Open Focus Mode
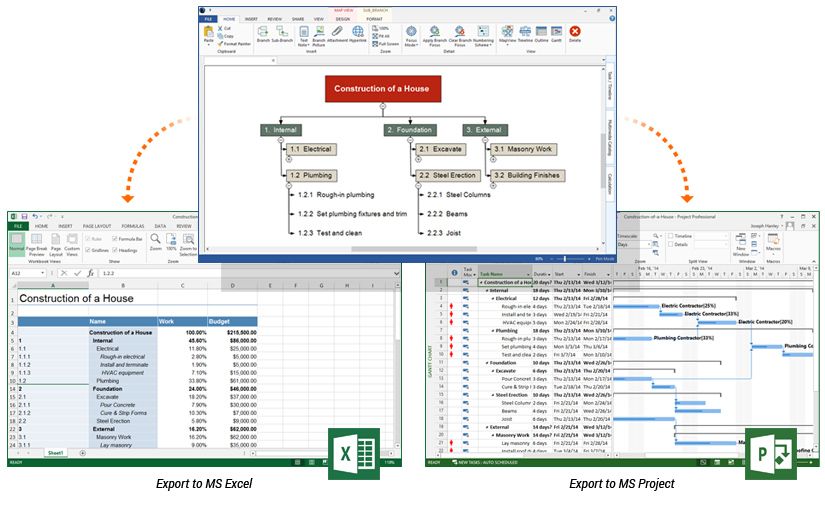The height and width of the screenshot is (512, 825). (x=411, y=36)
